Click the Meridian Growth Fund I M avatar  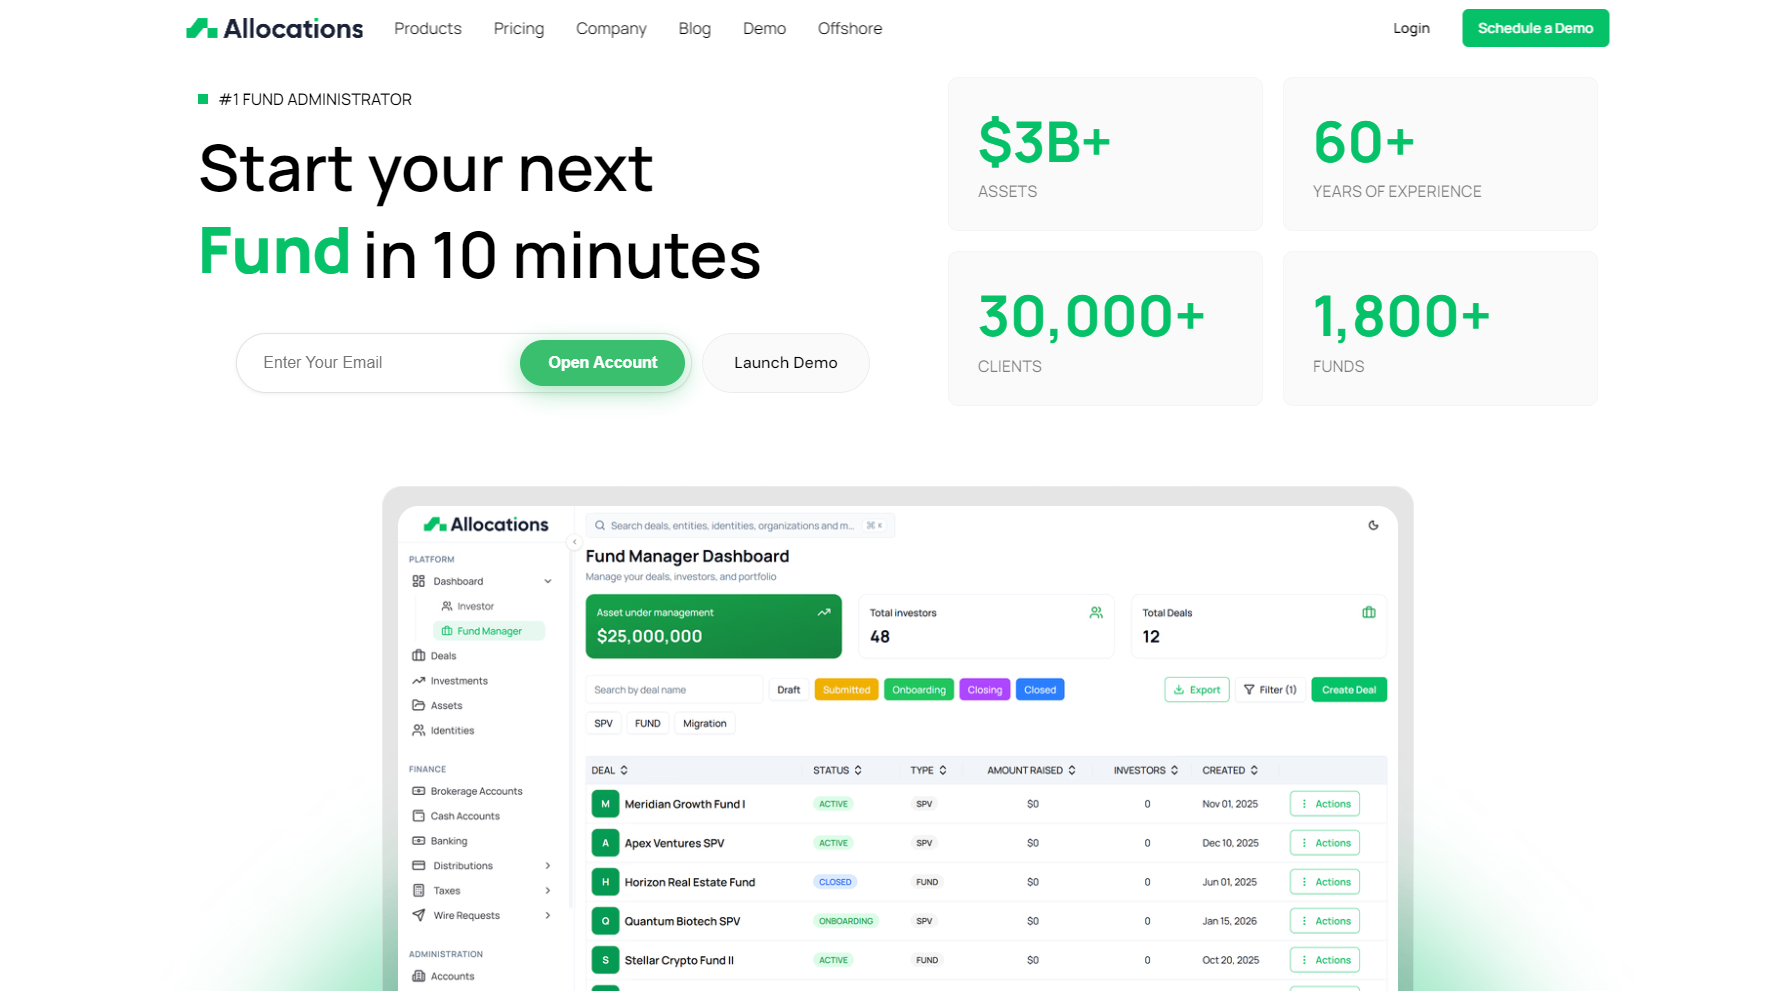click(x=605, y=804)
